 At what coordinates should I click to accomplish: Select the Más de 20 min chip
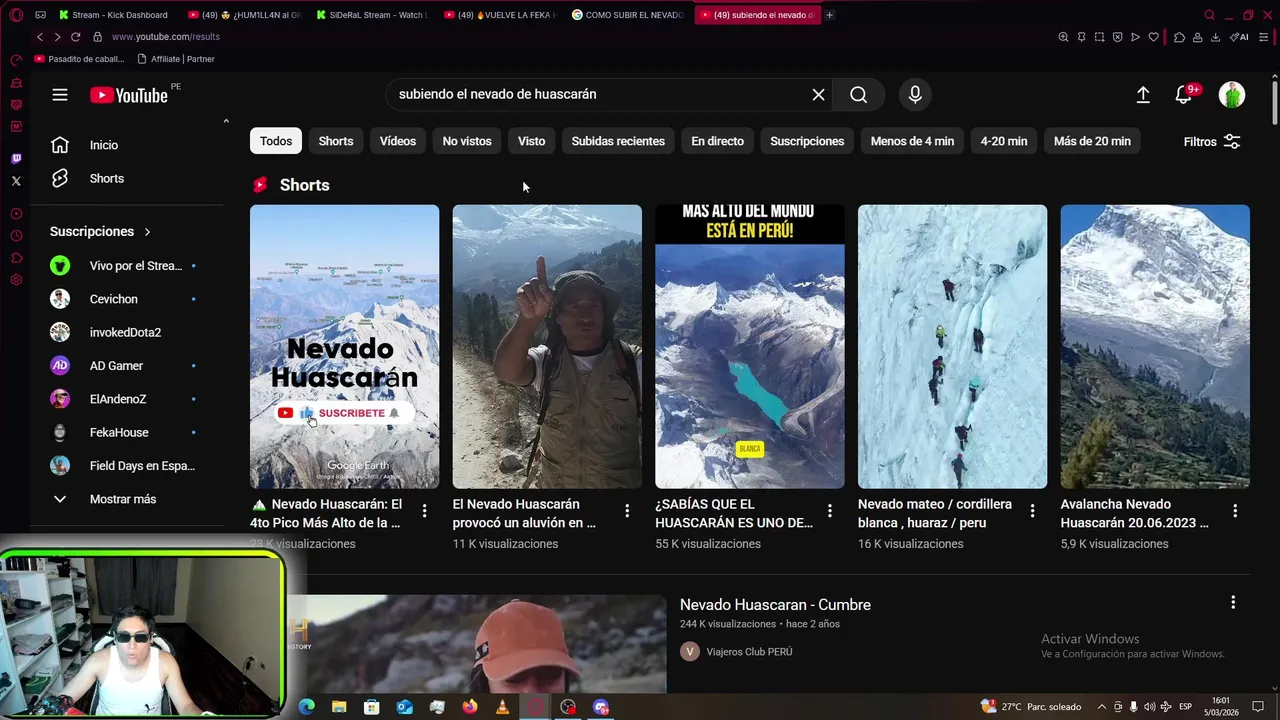tap(1092, 141)
